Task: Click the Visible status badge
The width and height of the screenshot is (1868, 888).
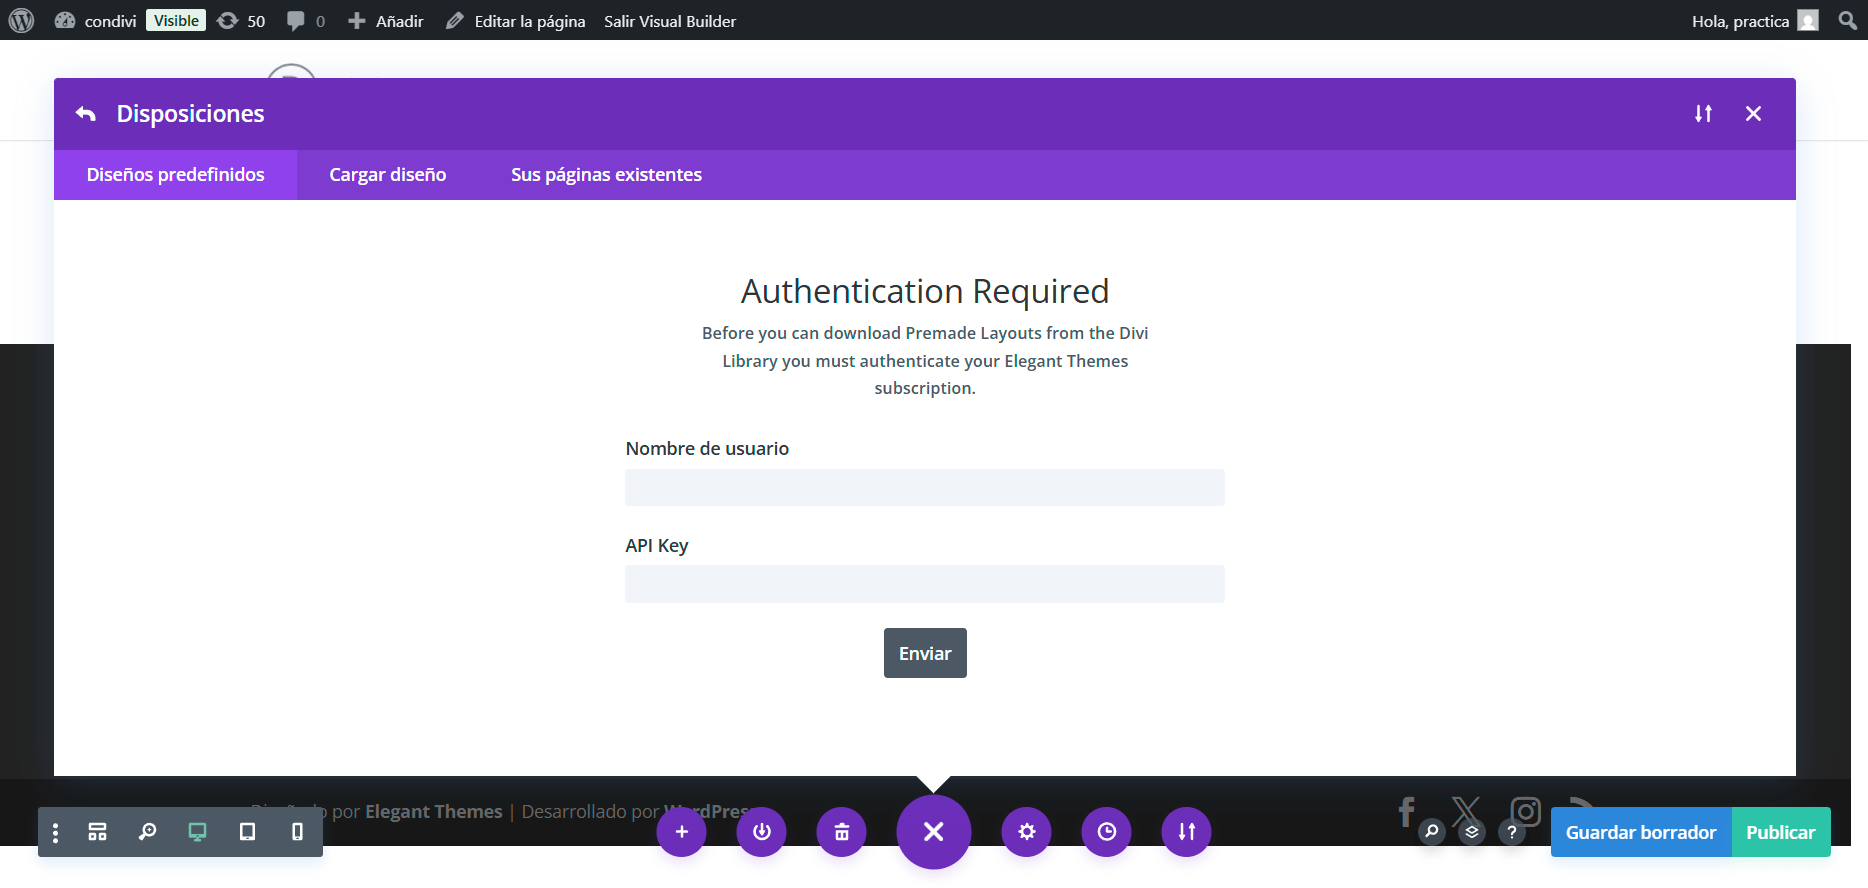Action: coord(176,20)
